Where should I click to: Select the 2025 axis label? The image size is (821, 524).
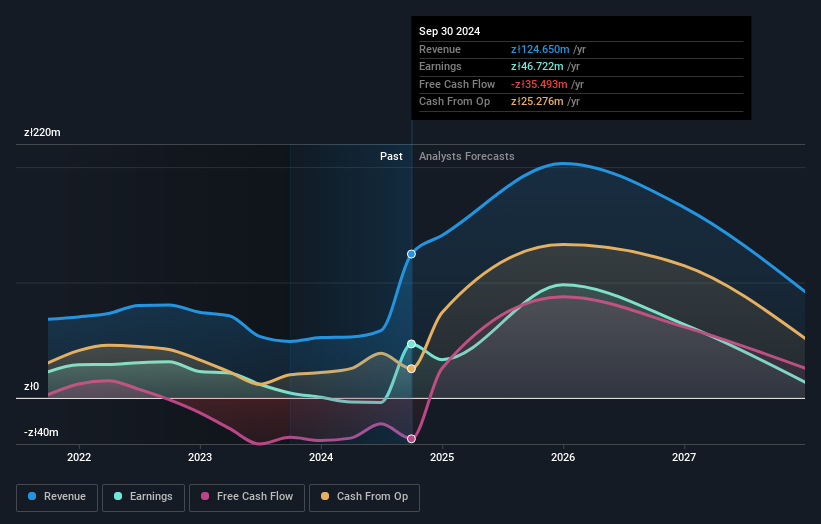coord(442,458)
